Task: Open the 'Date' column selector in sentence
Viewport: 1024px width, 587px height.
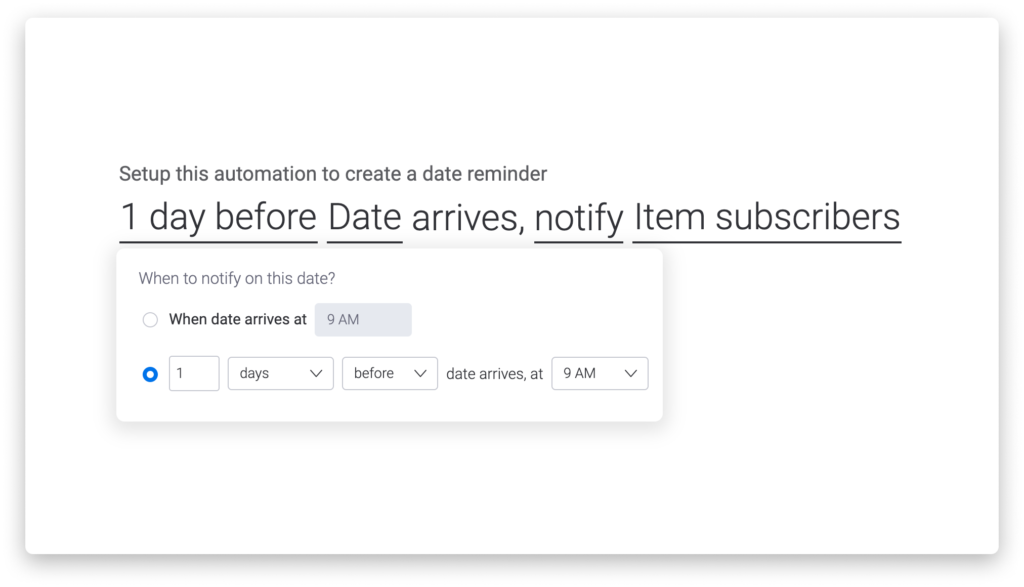Action: (364, 217)
